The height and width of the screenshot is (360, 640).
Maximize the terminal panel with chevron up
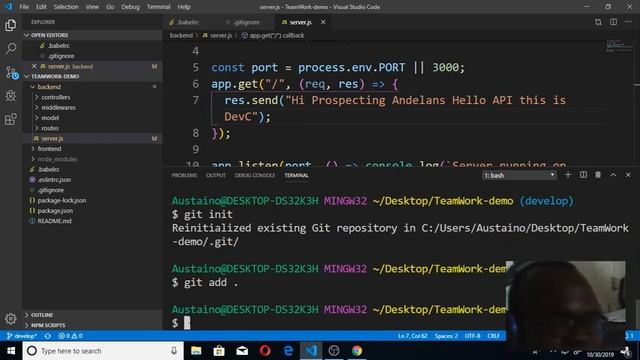click(x=613, y=175)
